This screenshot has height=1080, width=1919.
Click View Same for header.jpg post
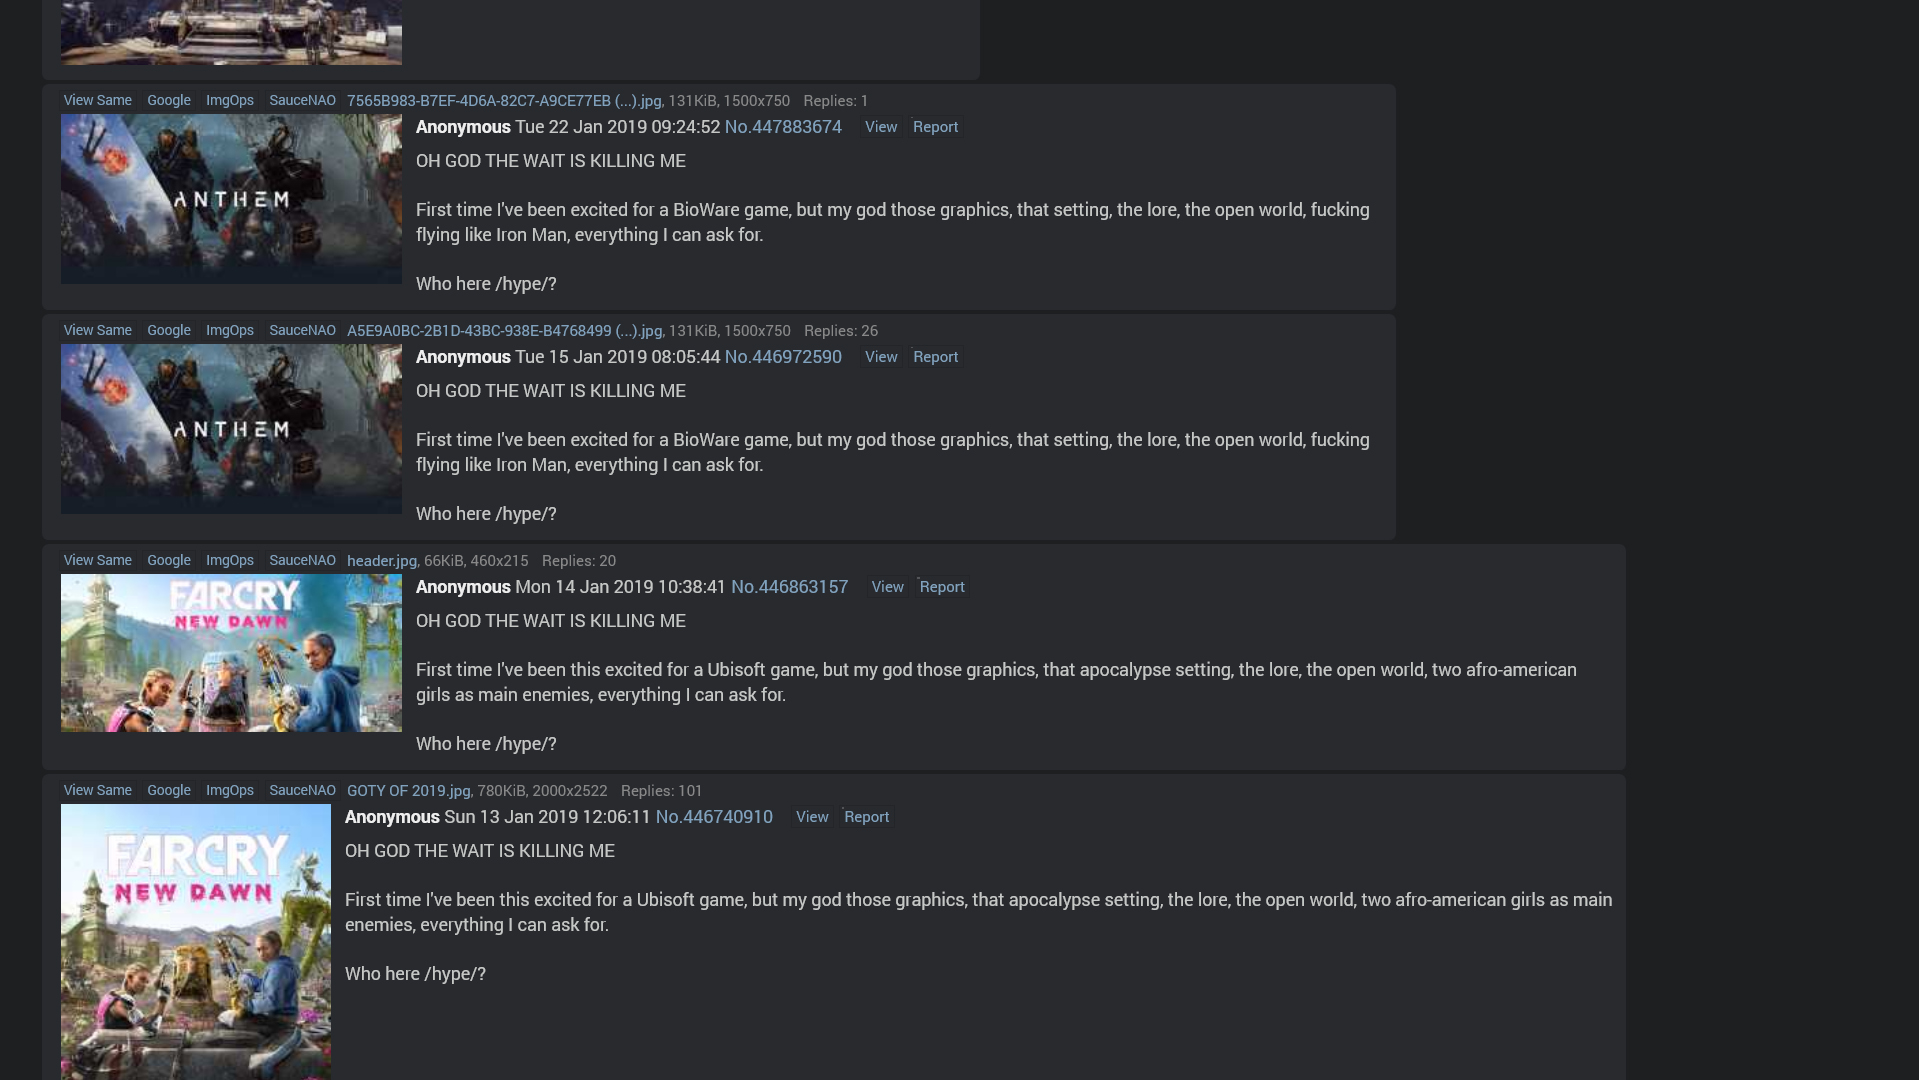tap(97, 560)
